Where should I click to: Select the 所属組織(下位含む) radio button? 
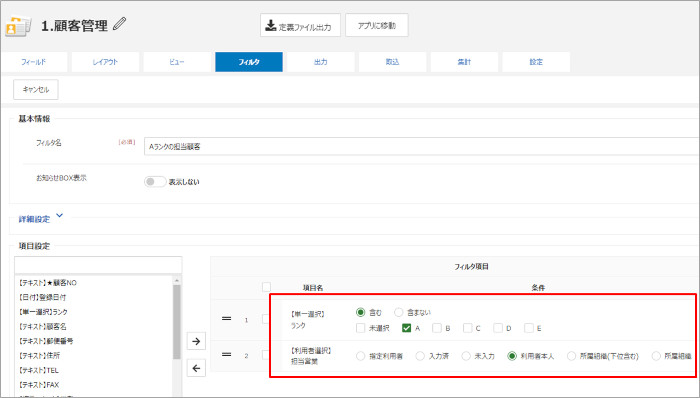[571, 356]
